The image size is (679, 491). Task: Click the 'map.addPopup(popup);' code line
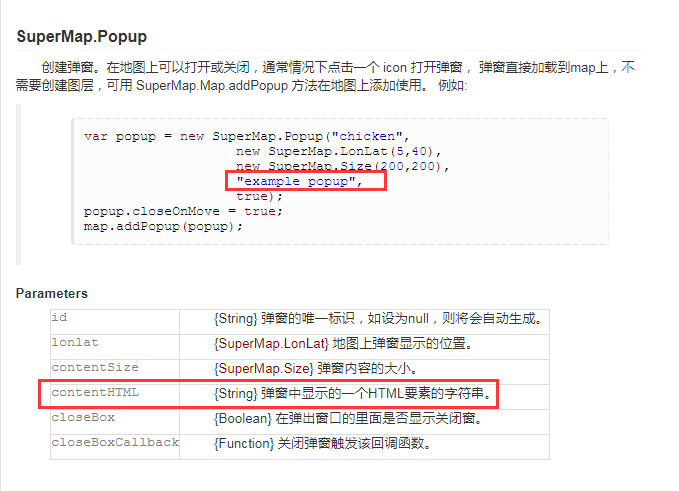coord(163,226)
